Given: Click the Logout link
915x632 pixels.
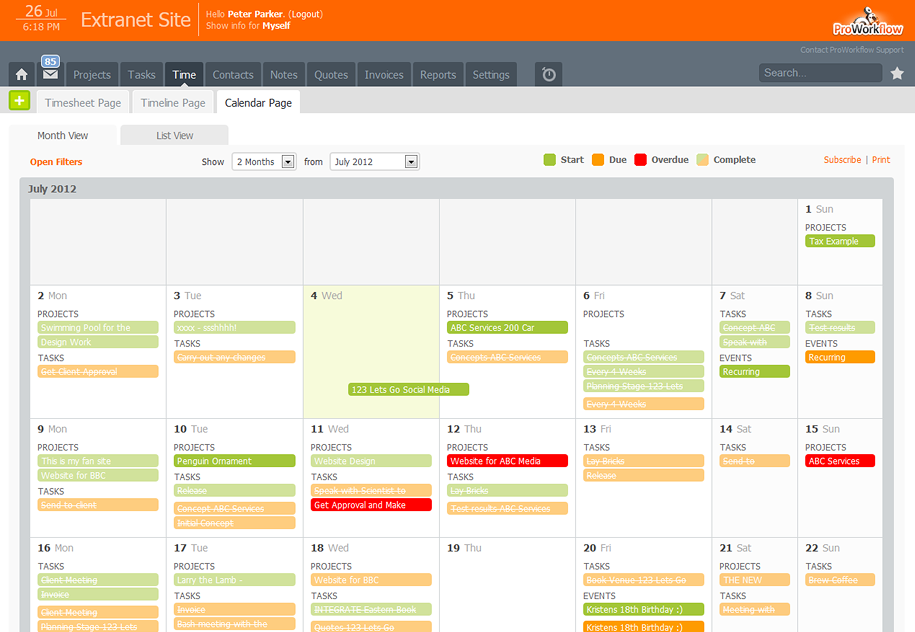Looking at the screenshot, I should [x=305, y=14].
